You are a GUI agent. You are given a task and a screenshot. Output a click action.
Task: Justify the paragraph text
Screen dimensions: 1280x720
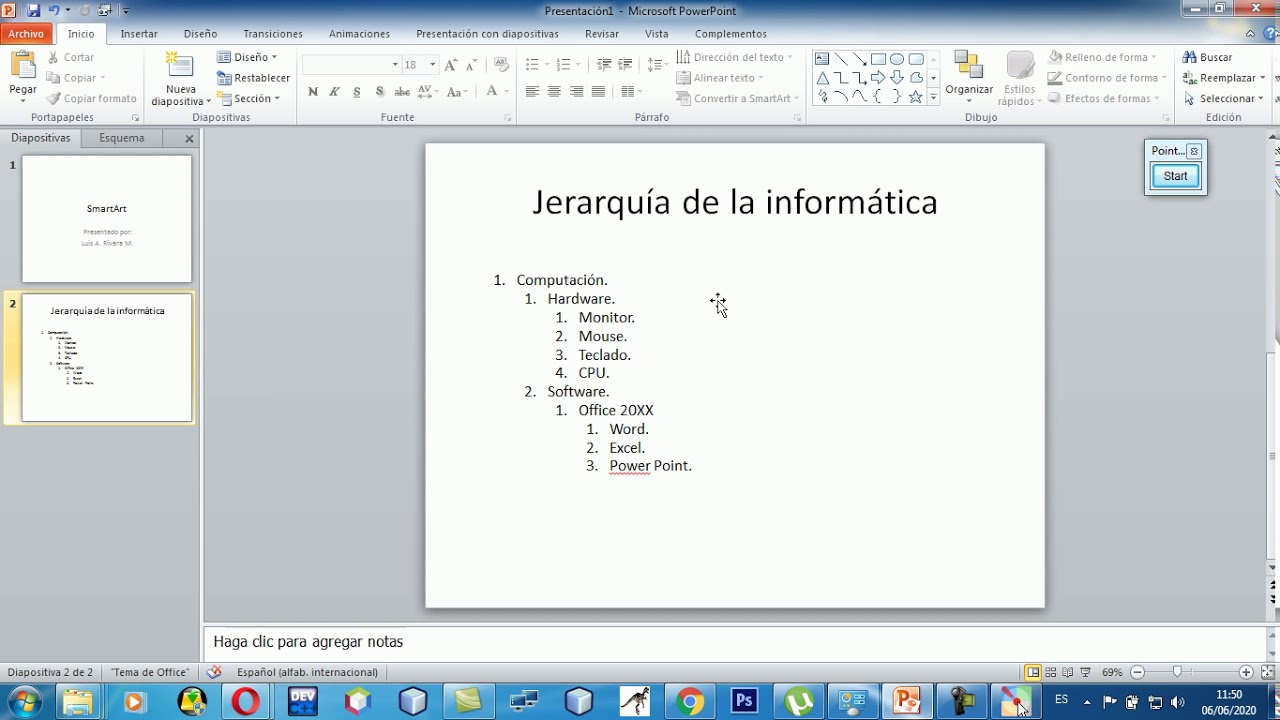pos(598,92)
